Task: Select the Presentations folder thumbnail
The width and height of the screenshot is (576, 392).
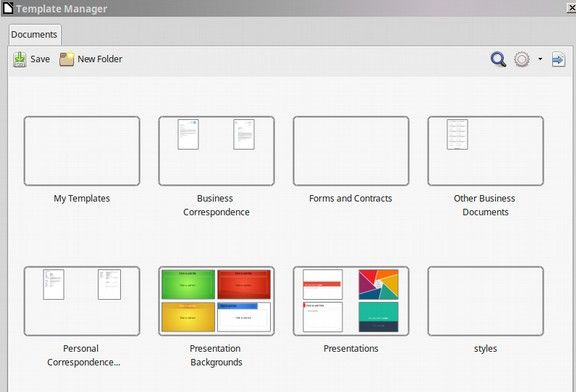Action: coord(351,301)
